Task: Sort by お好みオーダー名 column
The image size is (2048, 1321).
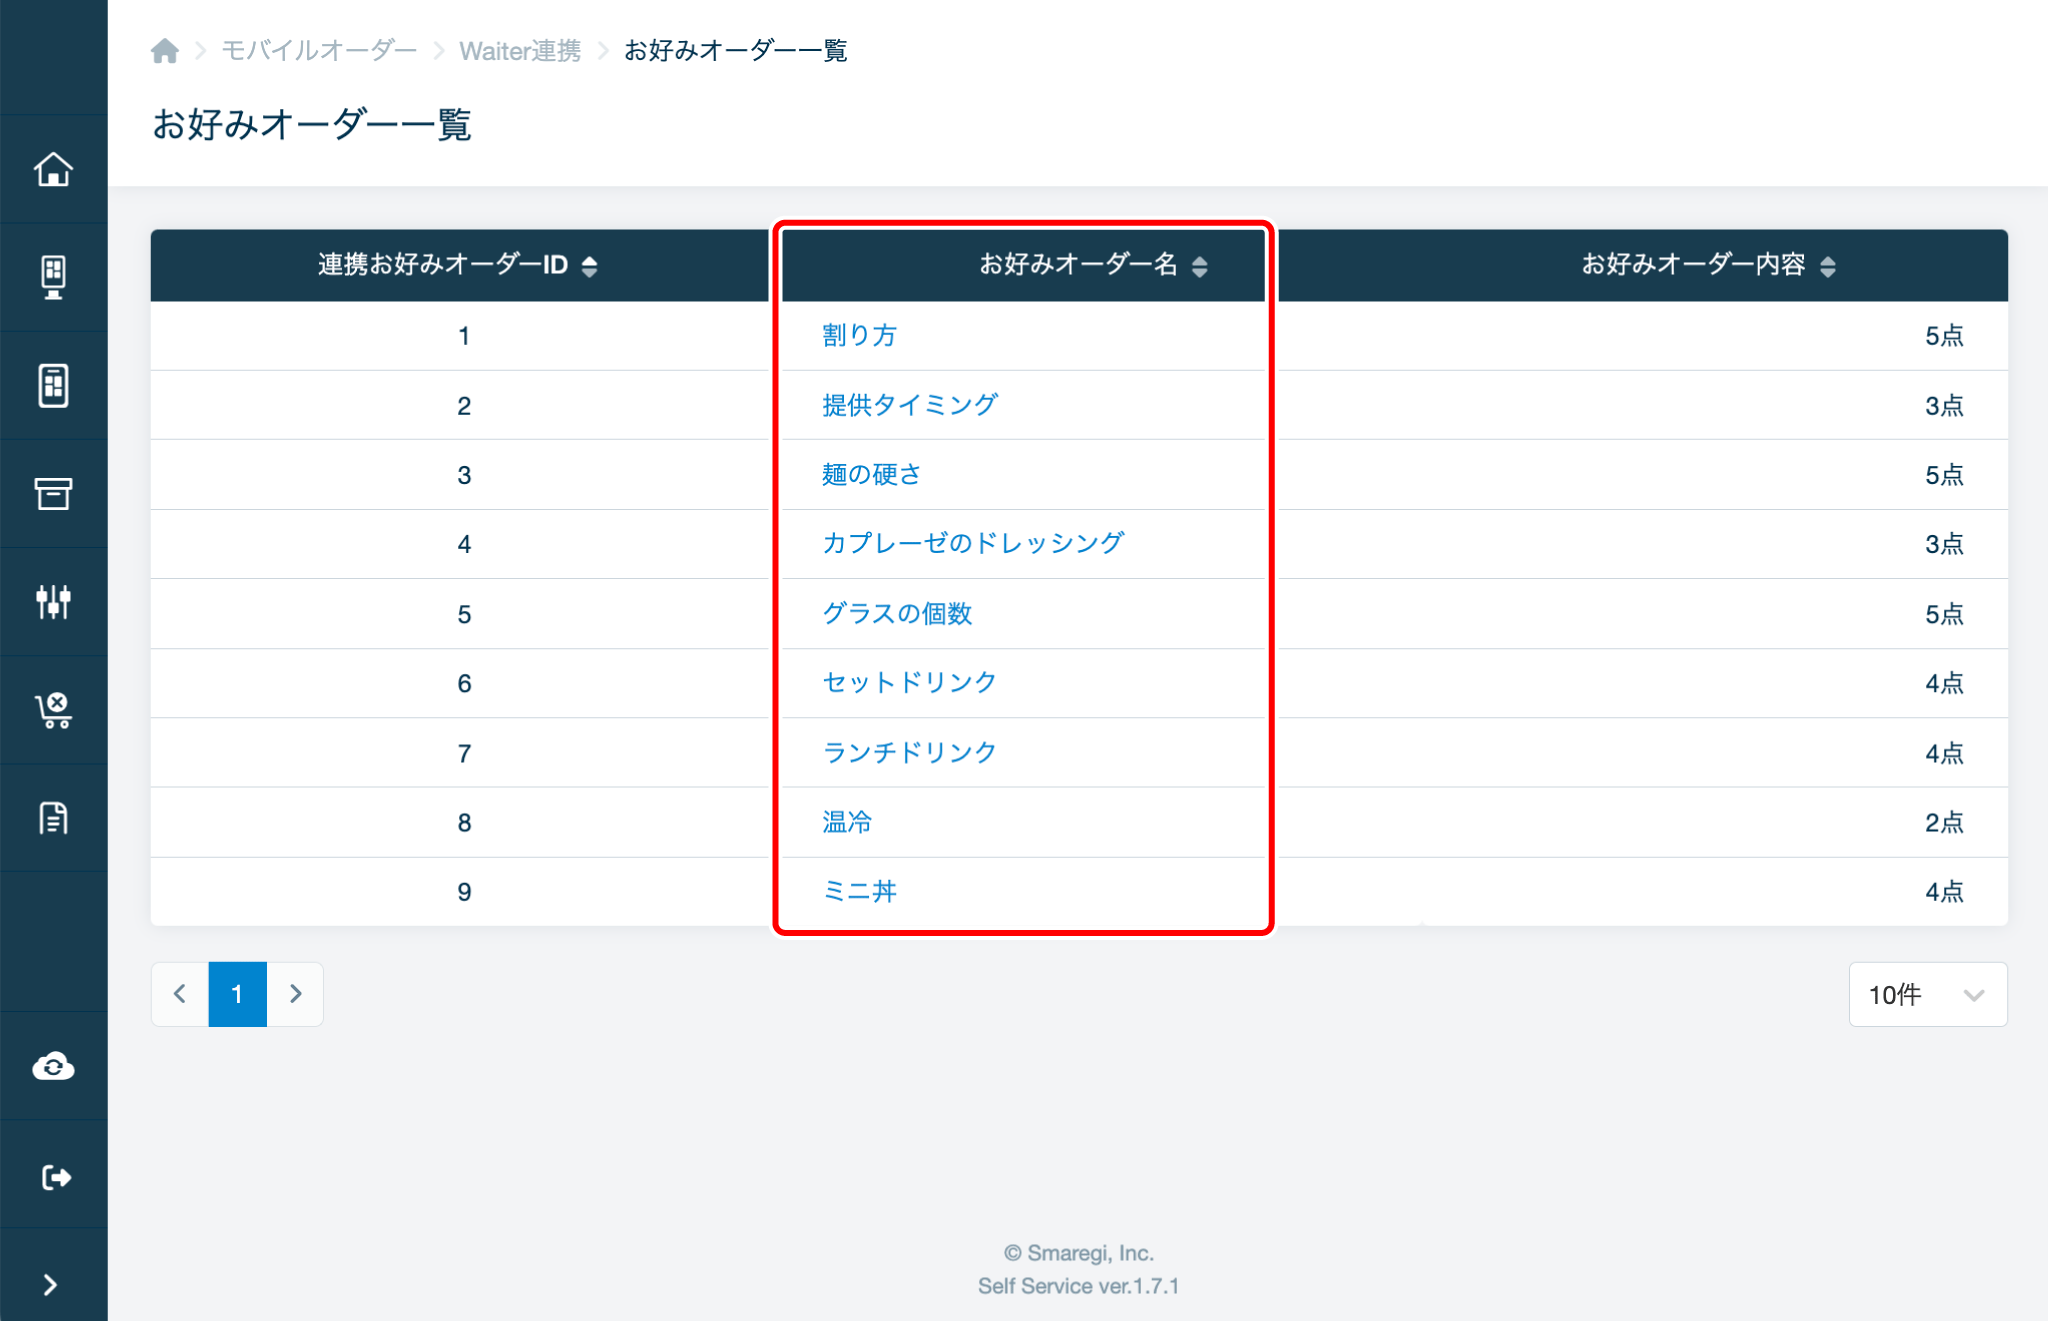Action: point(1199,265)
